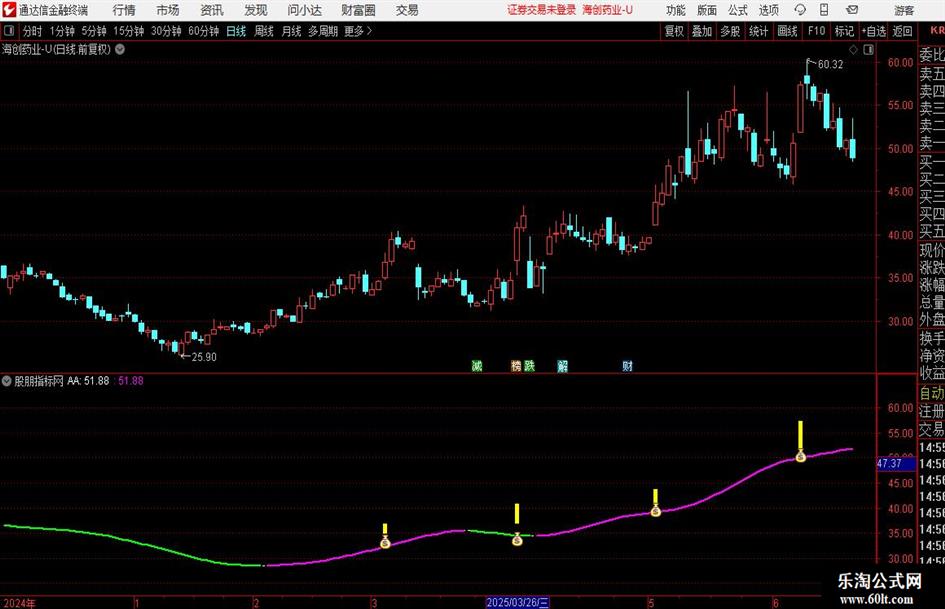This screenshot has width=945, height=609.
Task: Open the mail envelope icon
Action: click(x=852, y=10)
